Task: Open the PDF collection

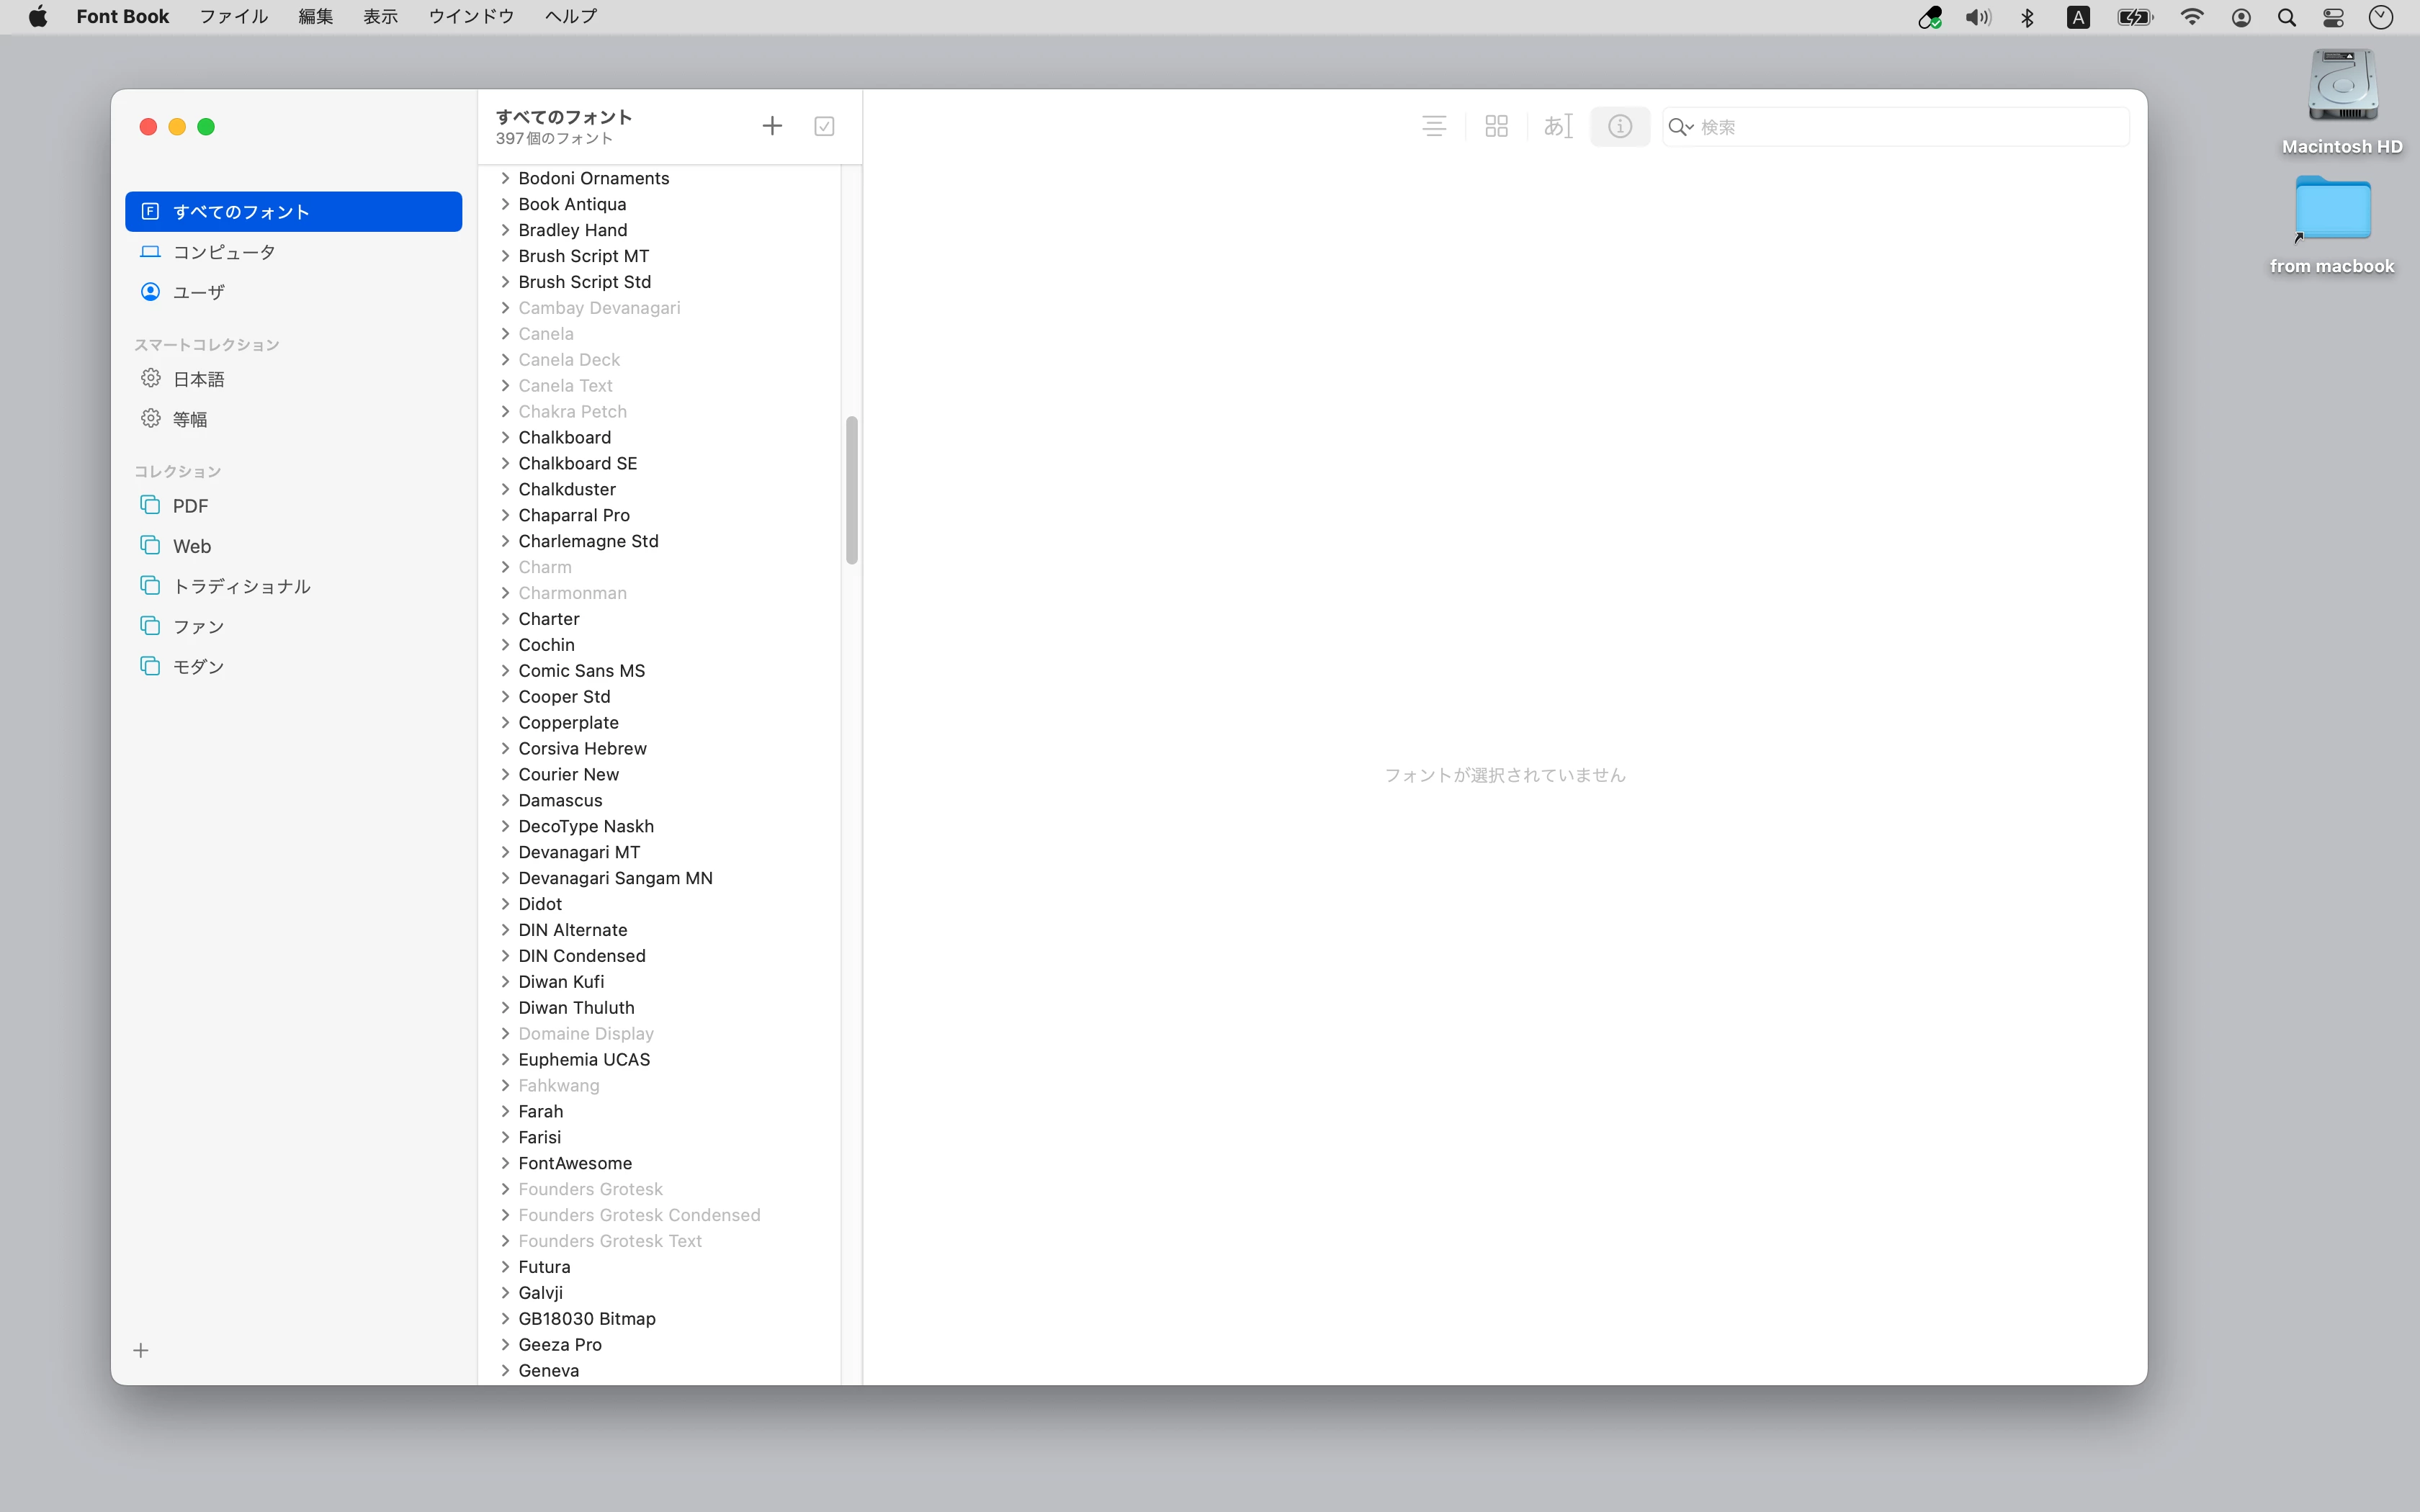Action: (190, 506)
